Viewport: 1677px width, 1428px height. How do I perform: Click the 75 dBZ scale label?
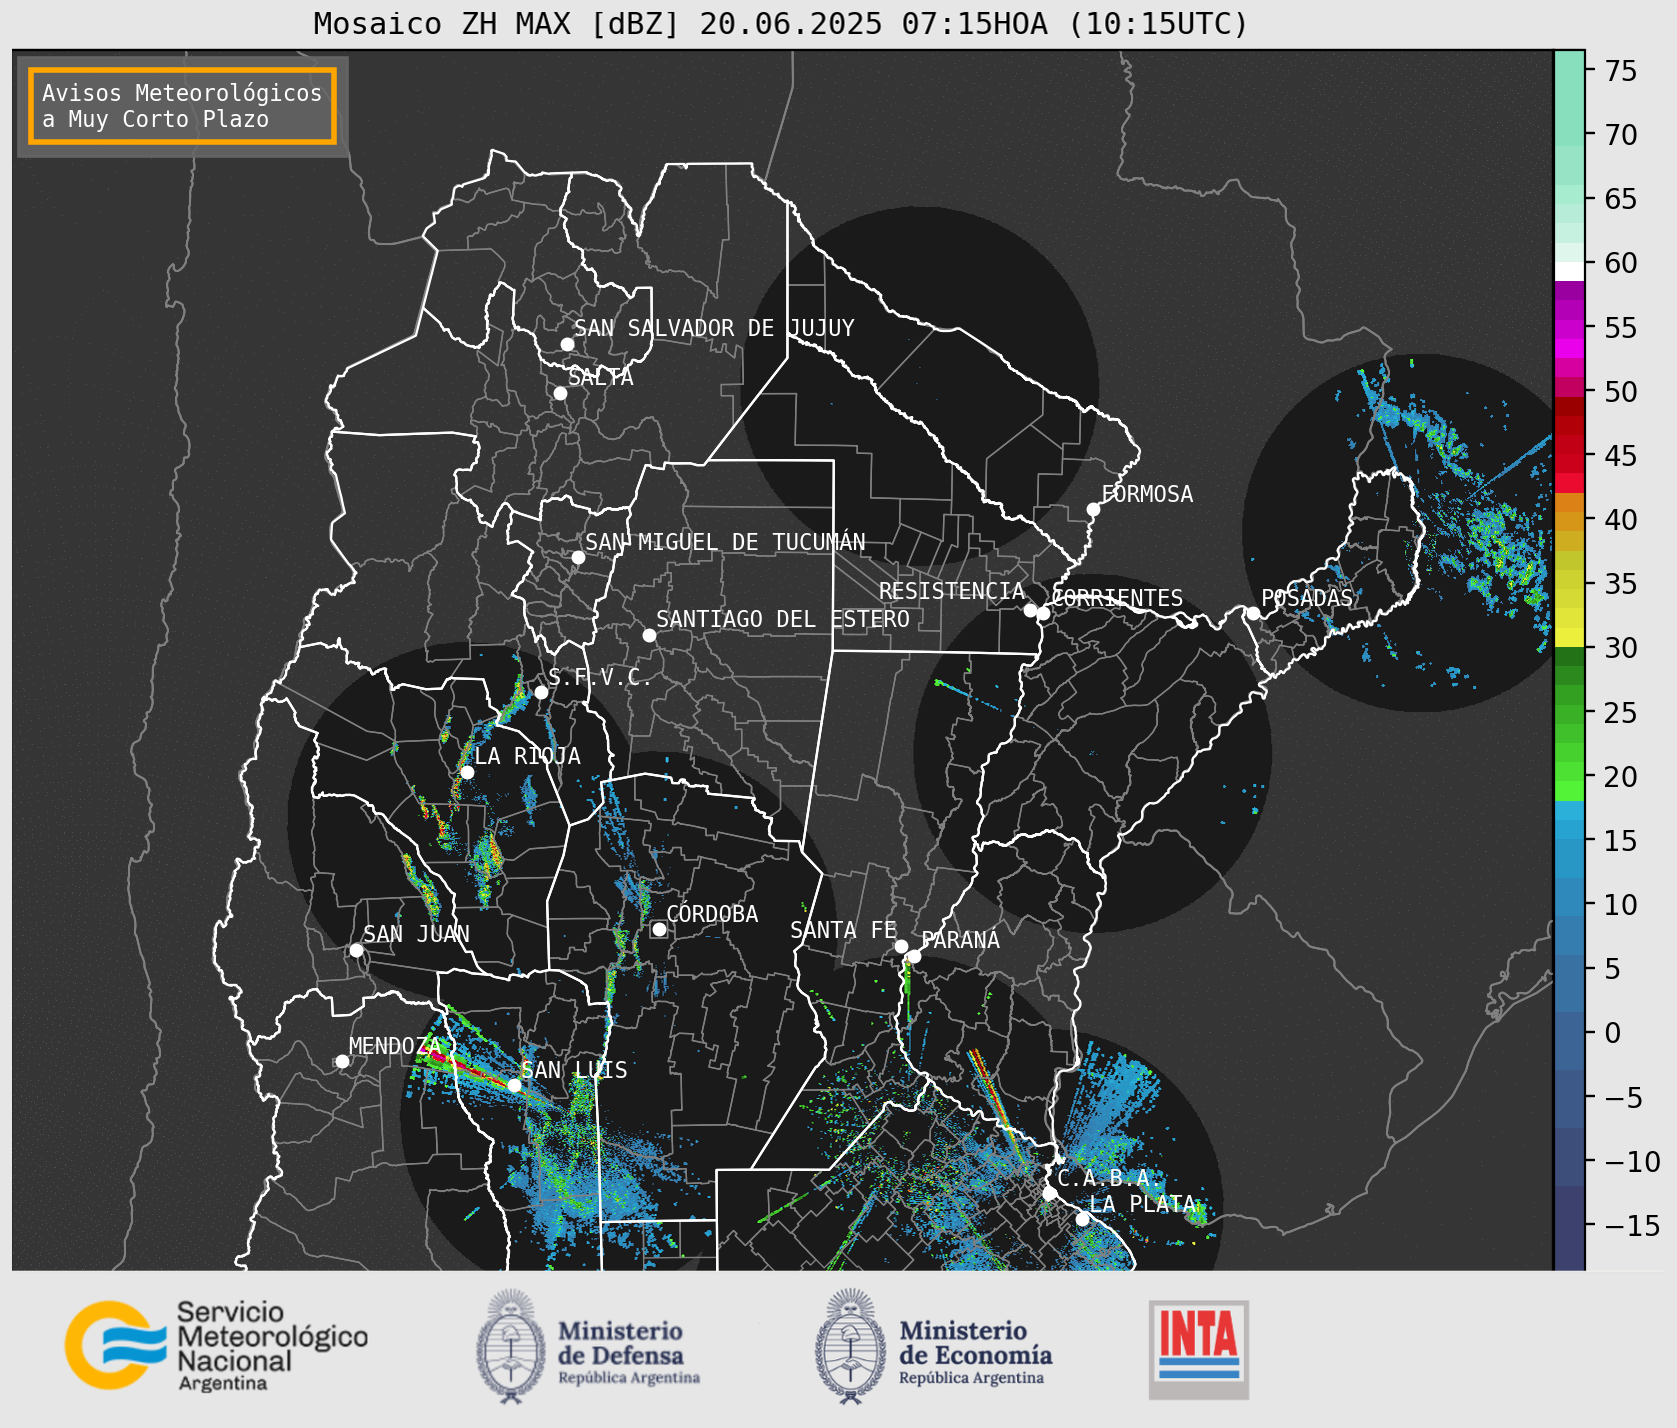1621,71
